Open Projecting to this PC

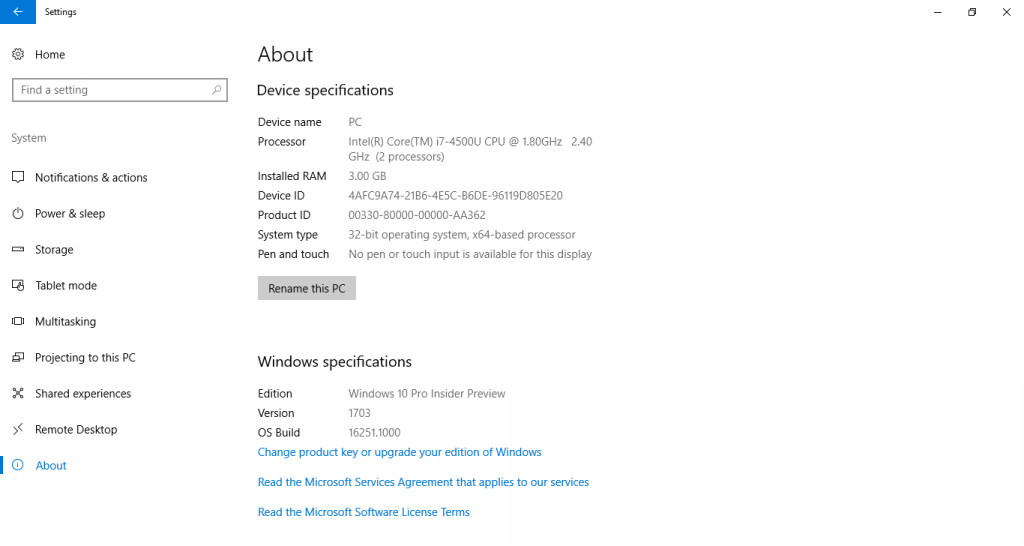pyautogui.click(x=86, y=357)
